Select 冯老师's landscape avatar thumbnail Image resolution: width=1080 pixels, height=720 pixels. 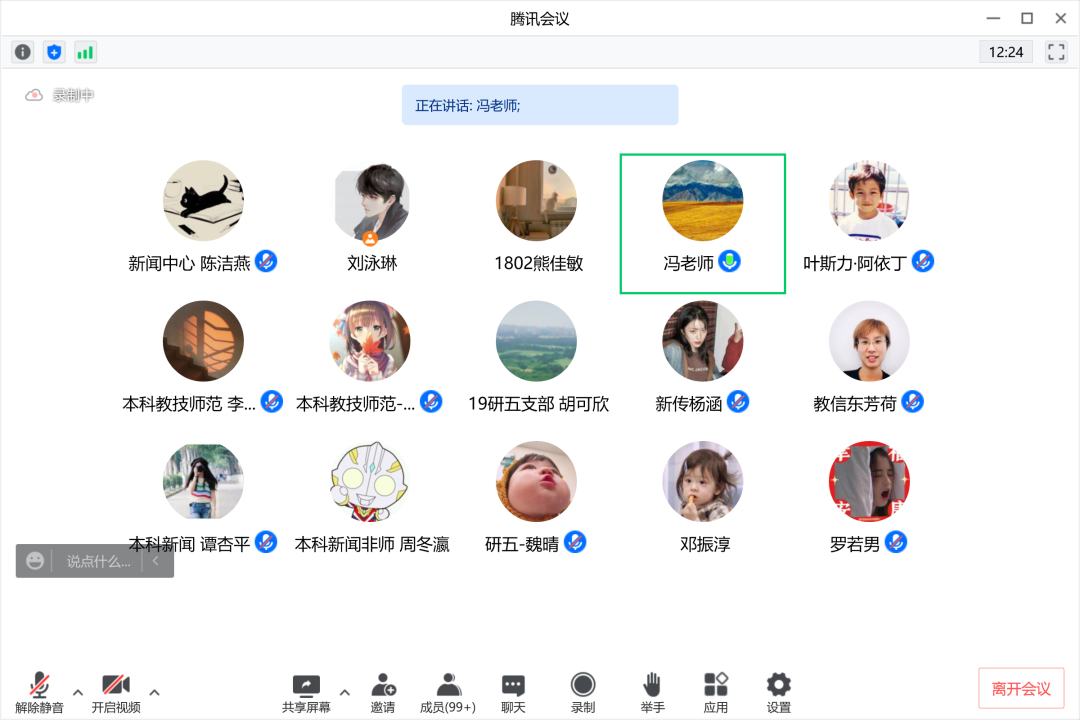(x=703, y=201)
